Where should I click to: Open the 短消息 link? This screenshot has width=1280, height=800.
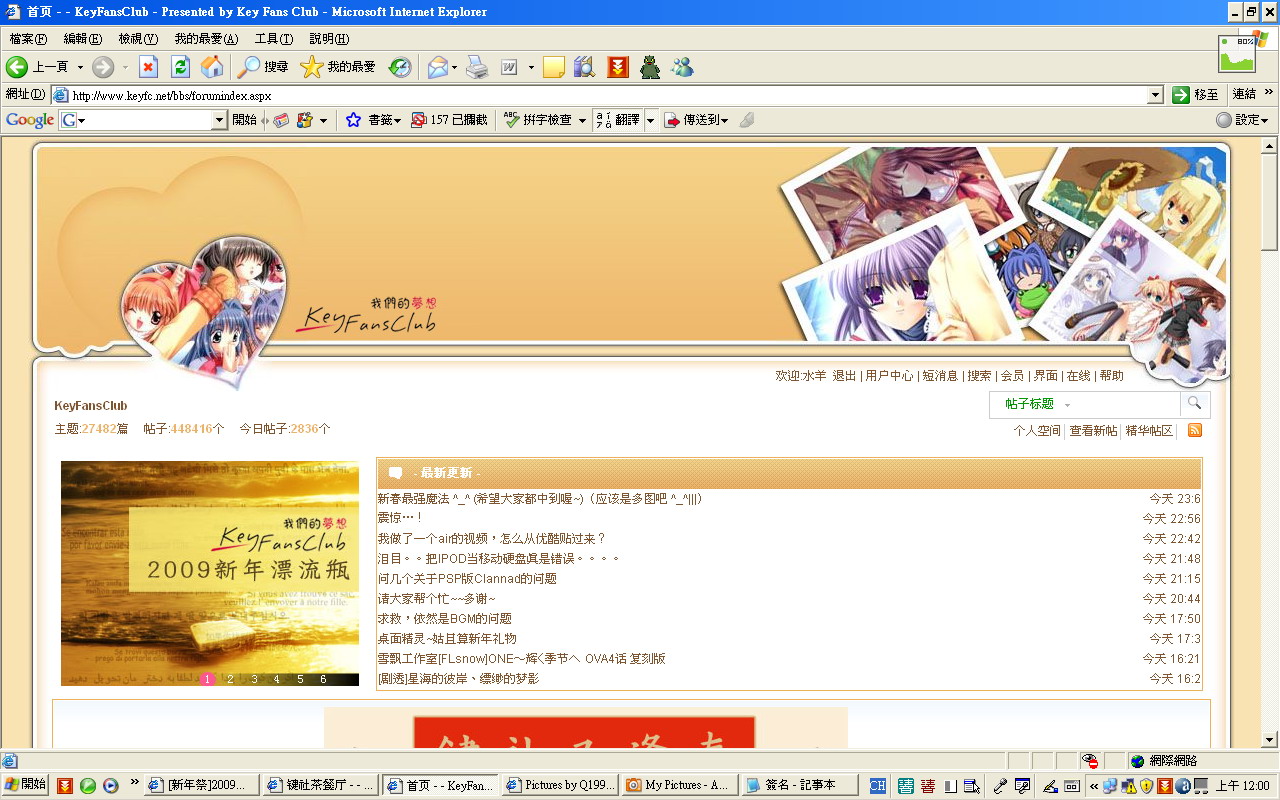click(940, 376)
